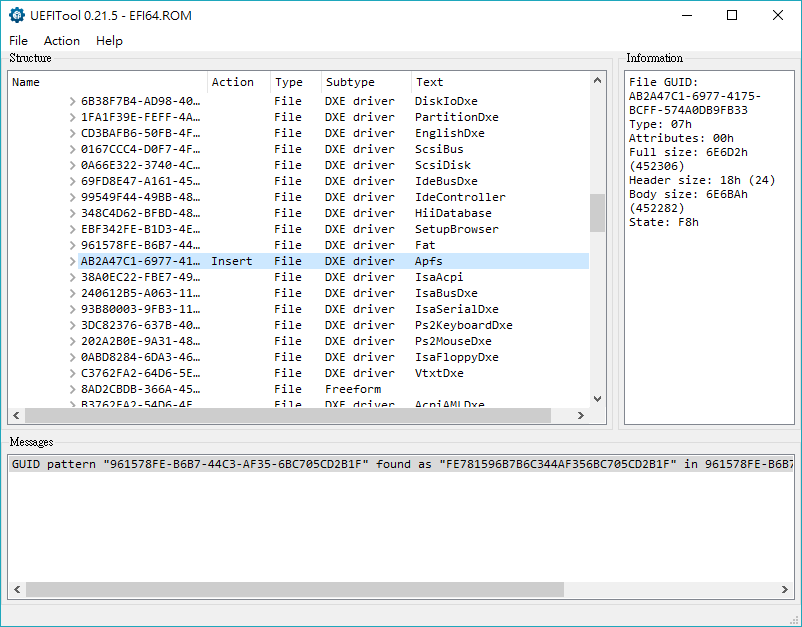Sort by the Name column header
The width and height of the screenshot is (802, 627).
[107, 82]
